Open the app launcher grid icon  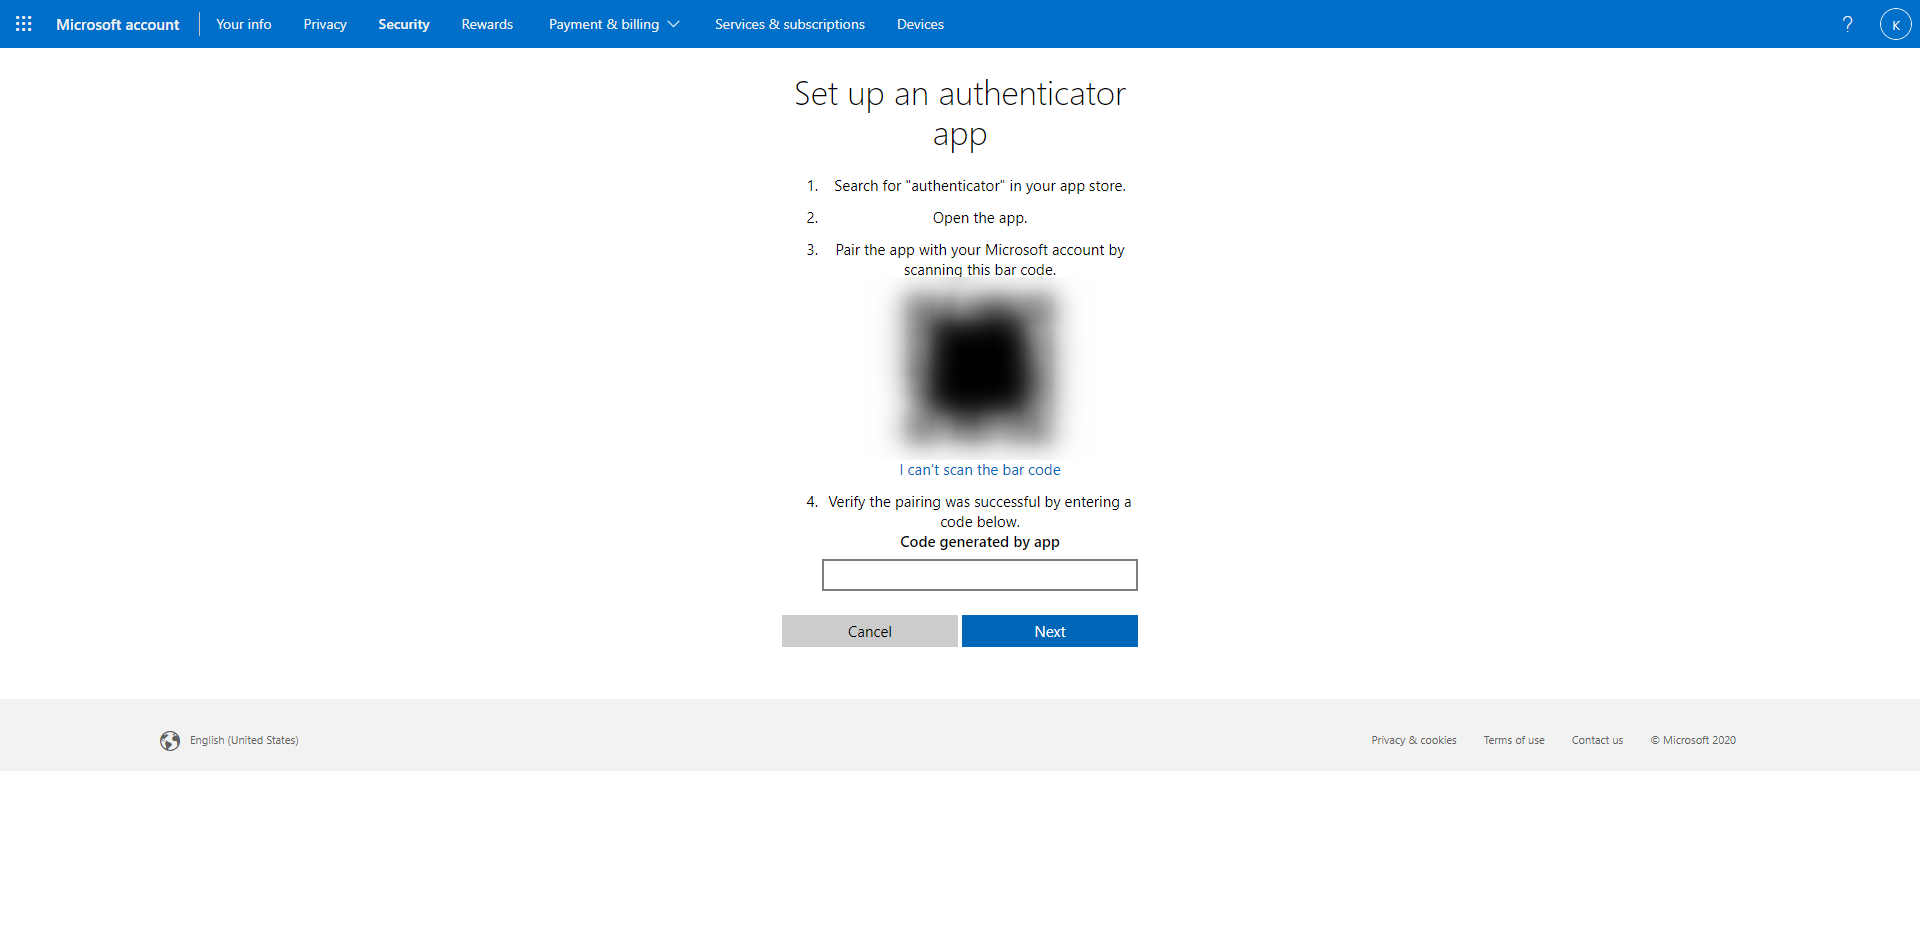24,24
